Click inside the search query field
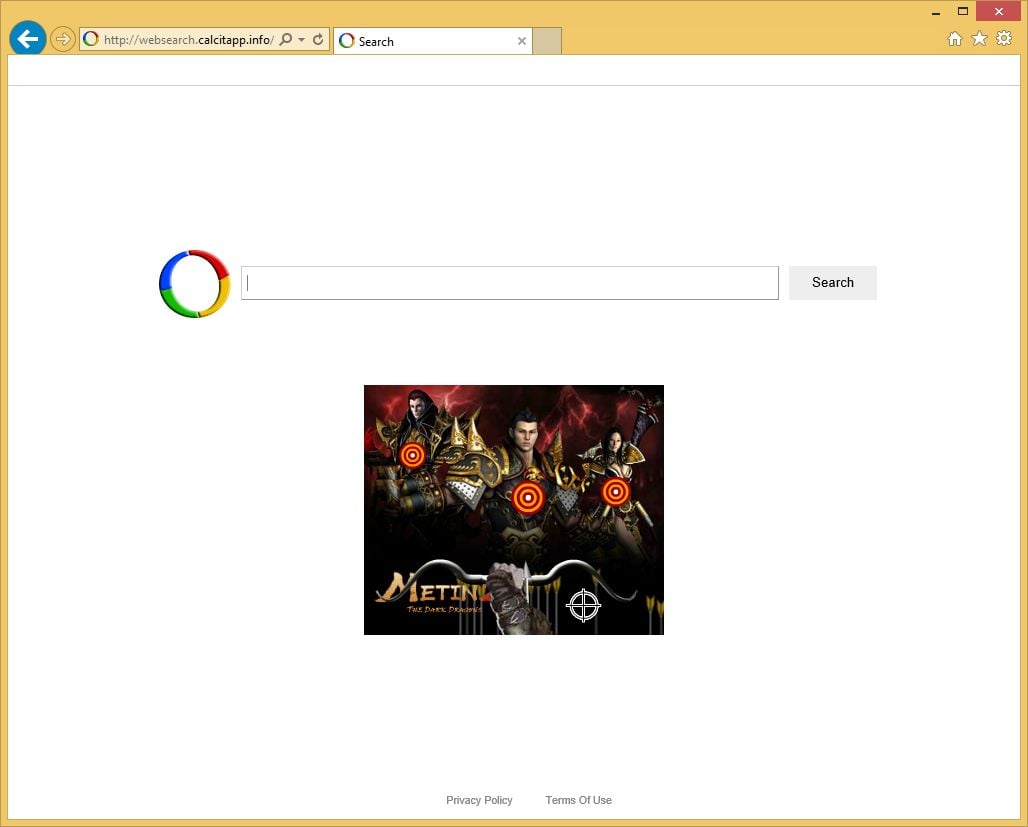The height and width of the screenshot is (827, 1028). 510,283
